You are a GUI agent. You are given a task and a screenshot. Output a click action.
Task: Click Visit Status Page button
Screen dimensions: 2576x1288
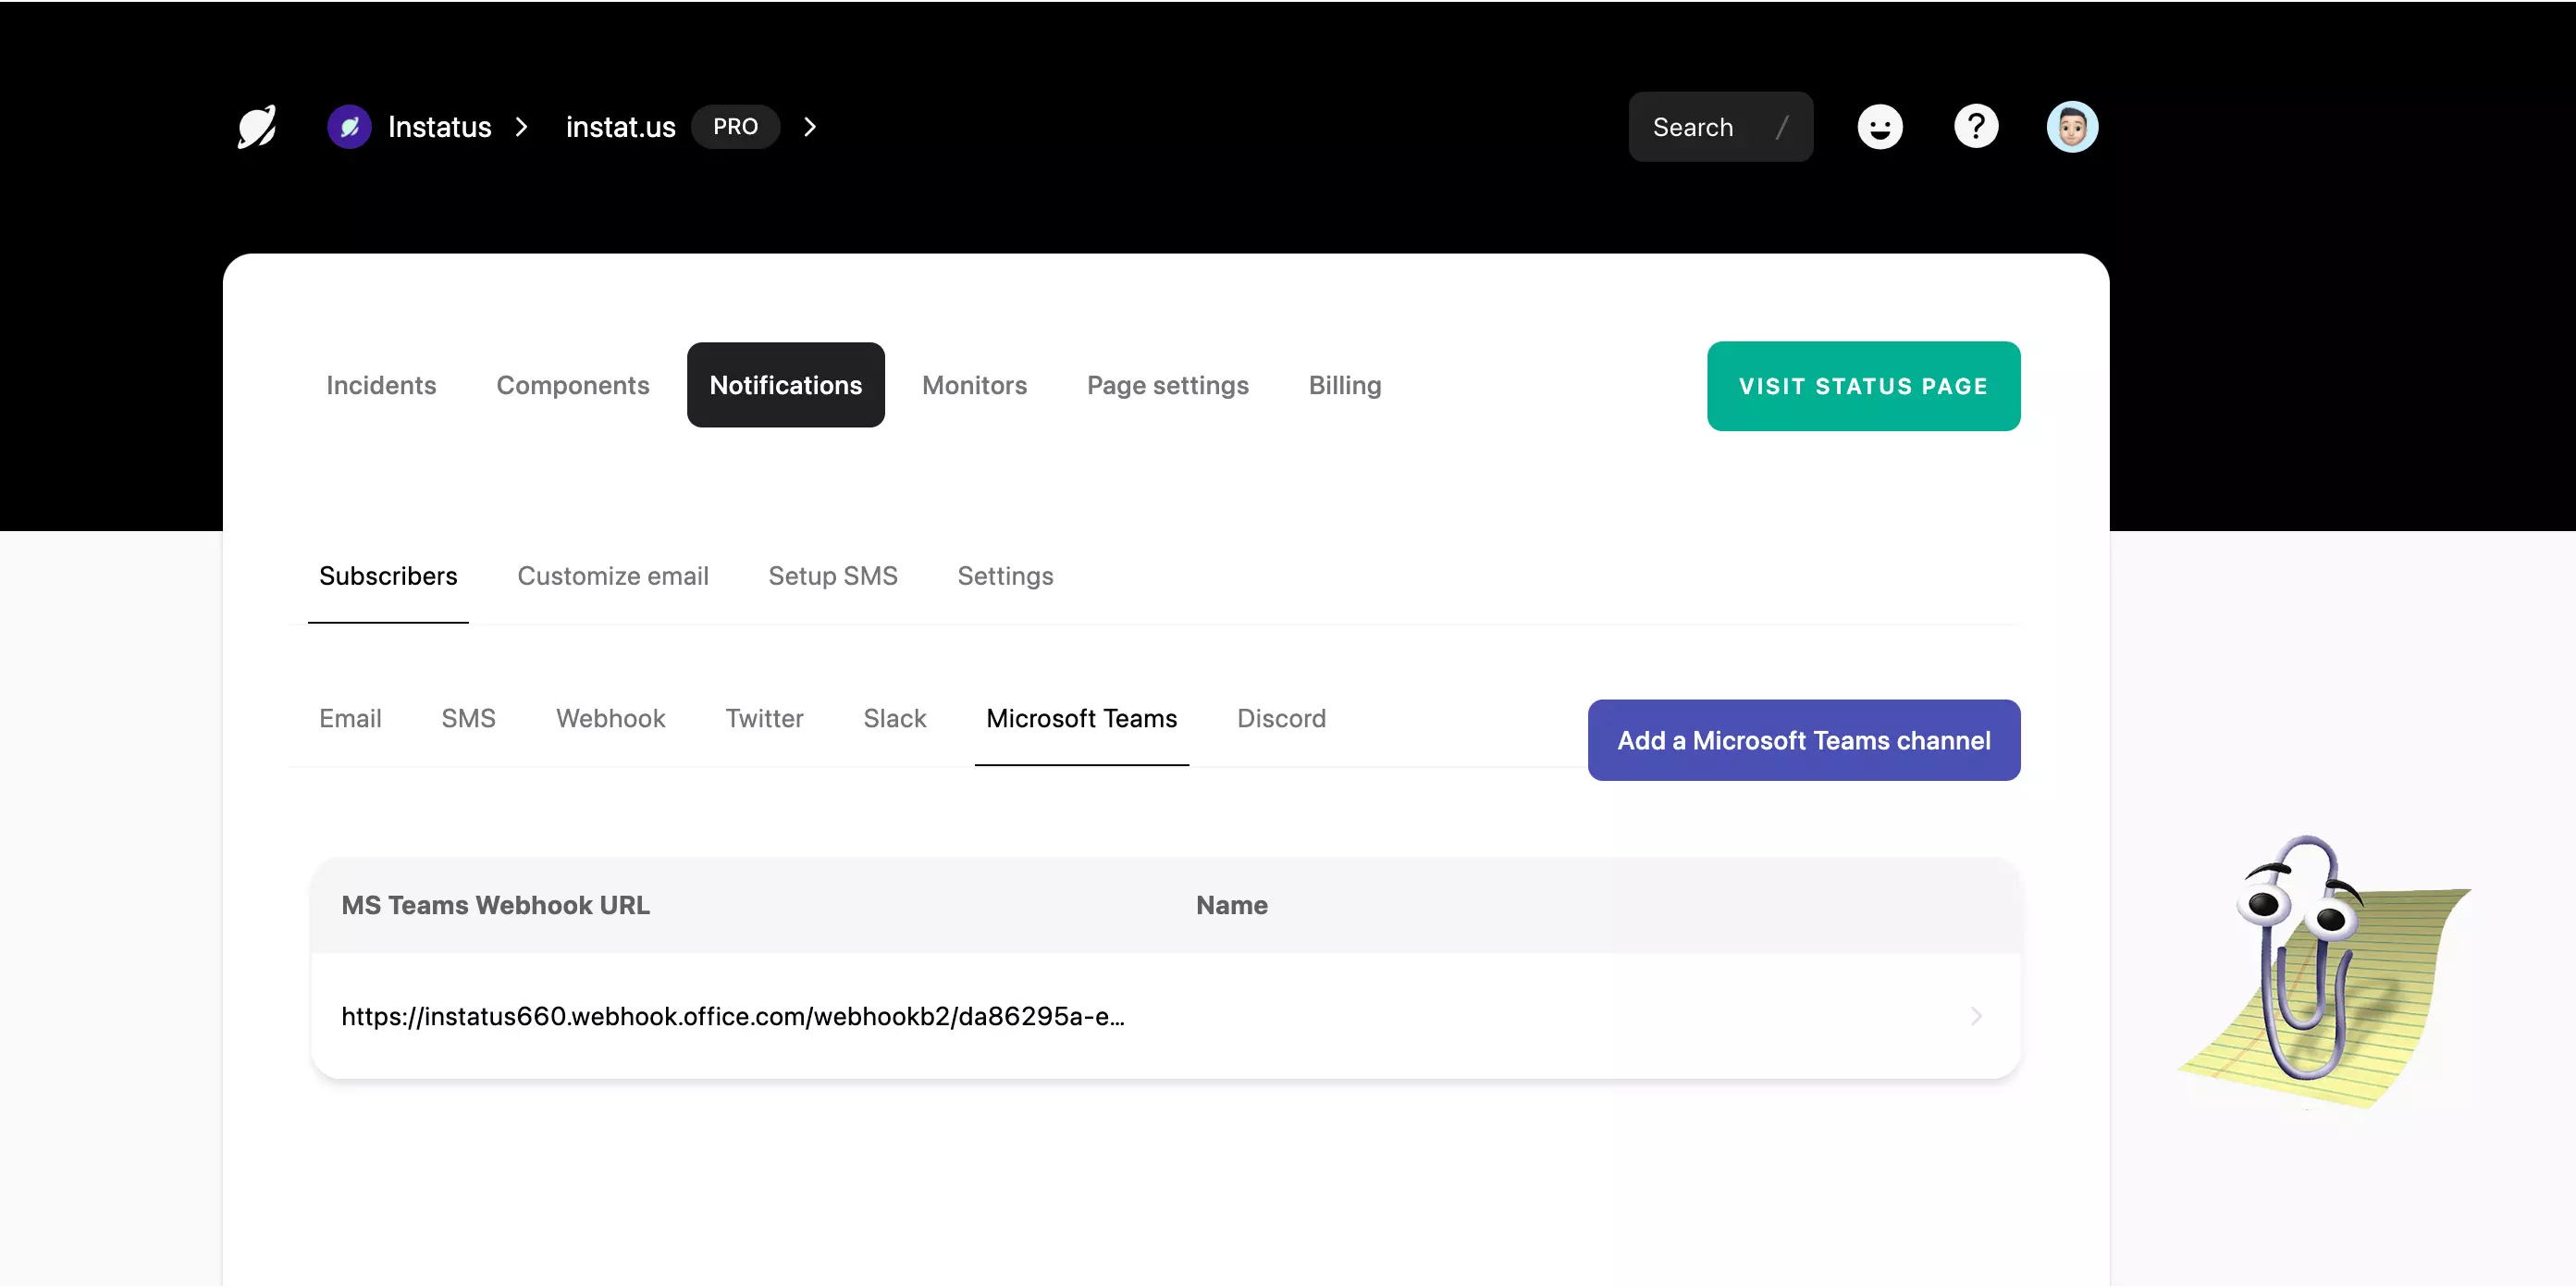coord(1864,386)
